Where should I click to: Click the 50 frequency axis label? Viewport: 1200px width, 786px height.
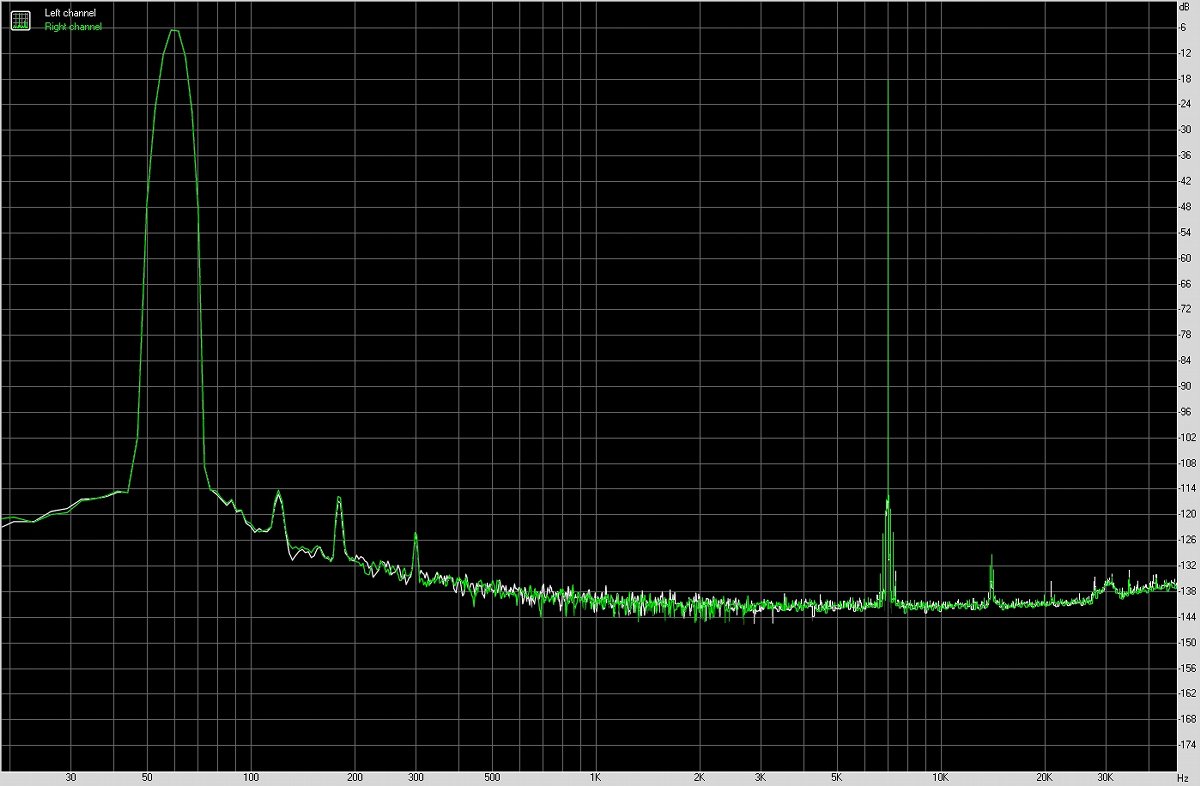tap(147, 777)
